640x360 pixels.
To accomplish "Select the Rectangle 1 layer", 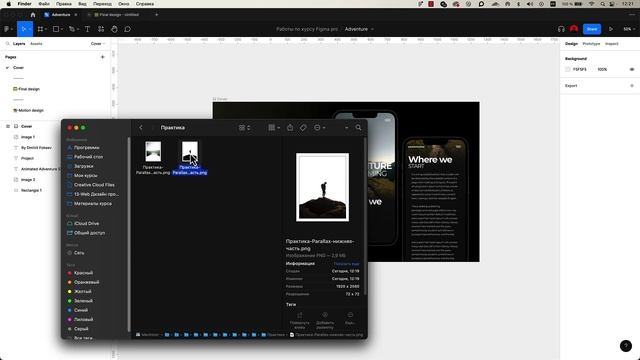I will point(31,190).
